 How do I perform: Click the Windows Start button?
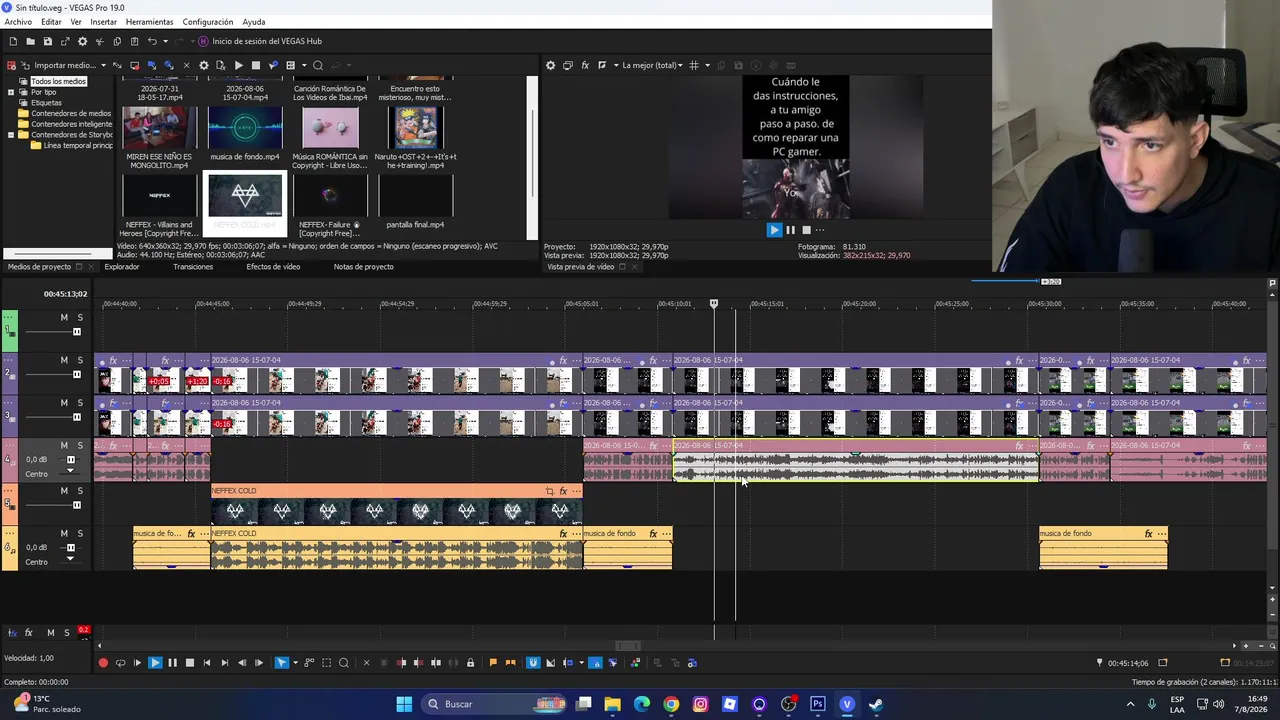[404, 704]
